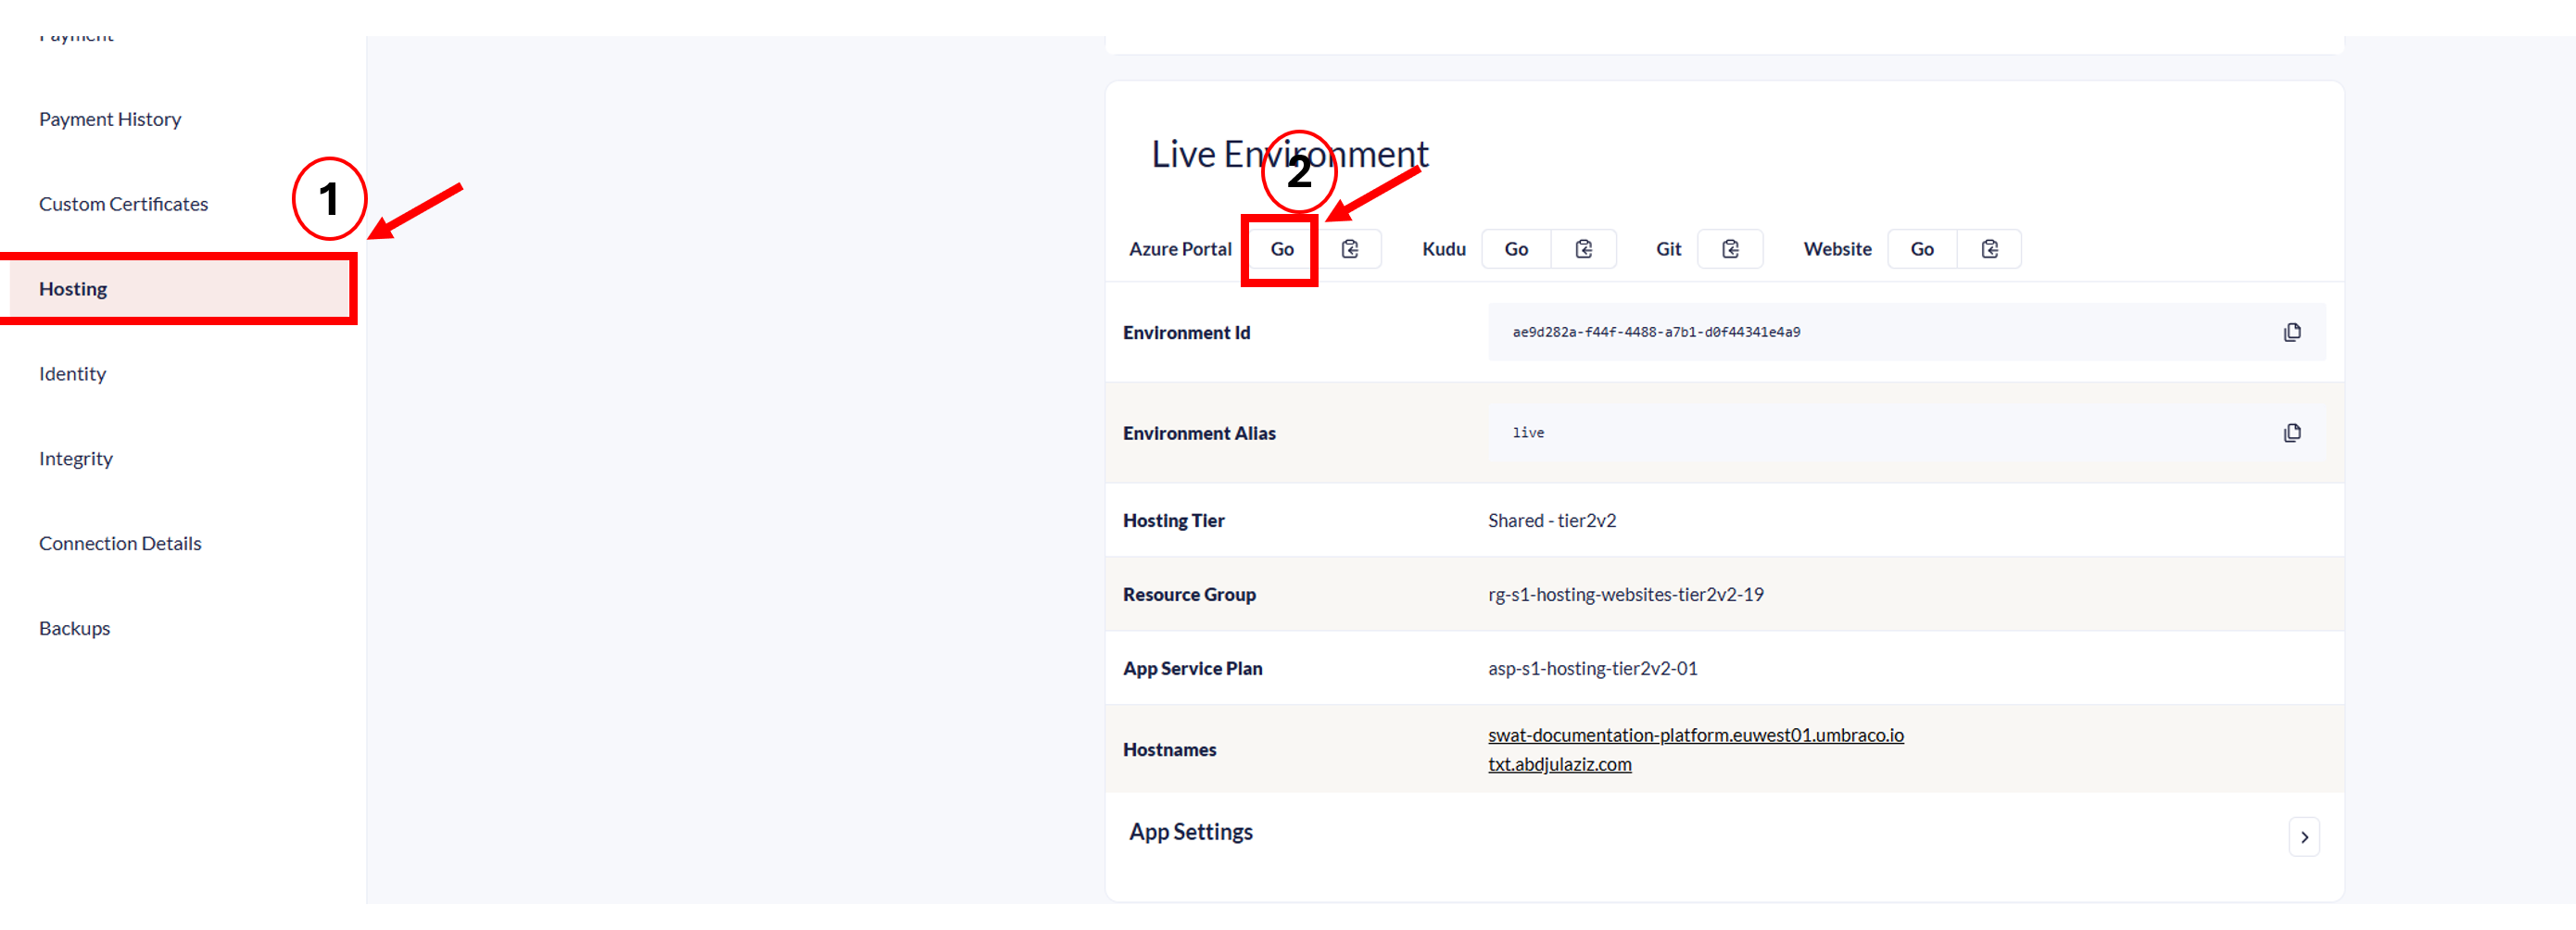Open Kudu with its Go button

pyautogui.click(x=1515, y=249)
